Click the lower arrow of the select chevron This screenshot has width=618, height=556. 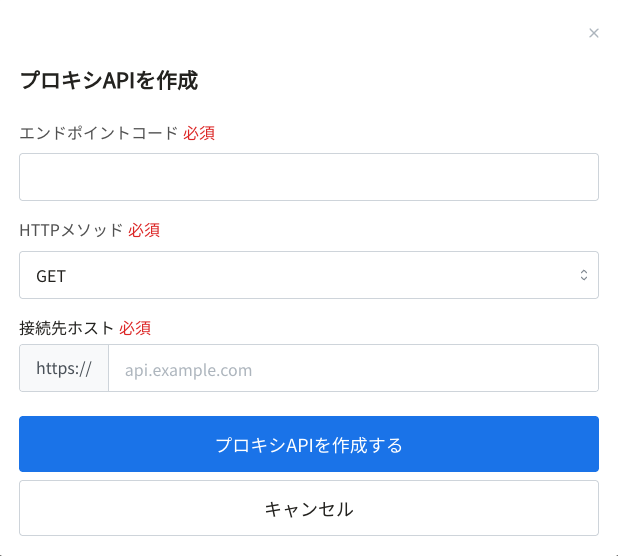click(x=584, y=279)
